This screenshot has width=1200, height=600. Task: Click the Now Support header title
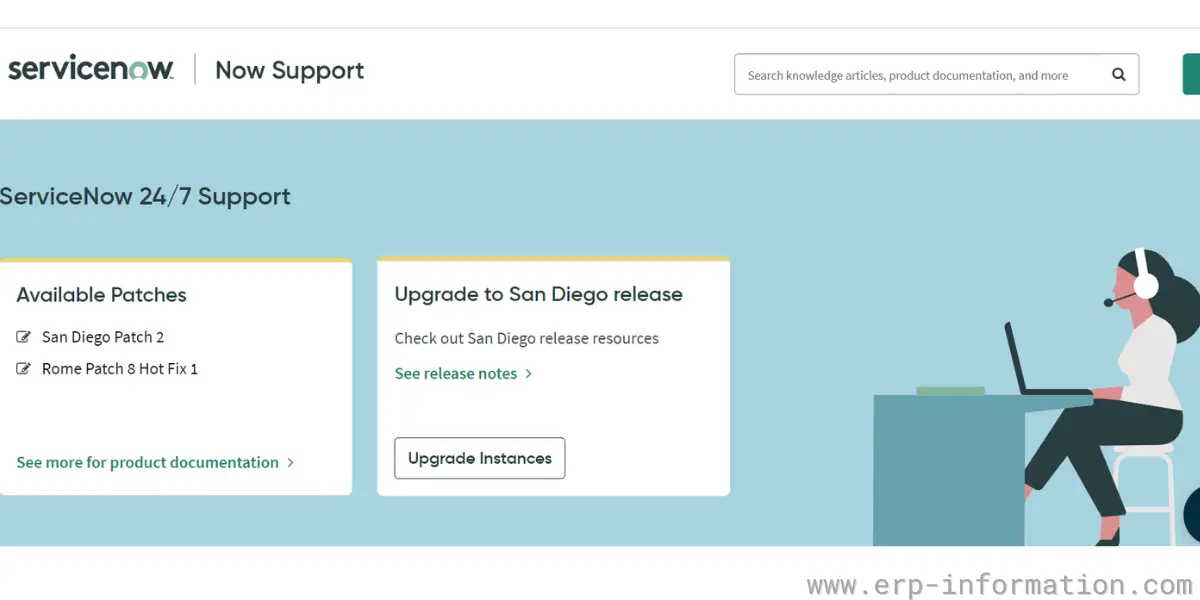[290, 70]
